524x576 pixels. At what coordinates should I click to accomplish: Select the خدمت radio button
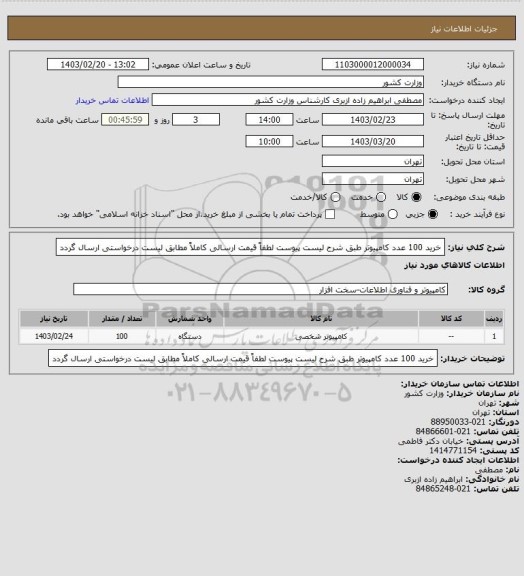pos(381,197)
